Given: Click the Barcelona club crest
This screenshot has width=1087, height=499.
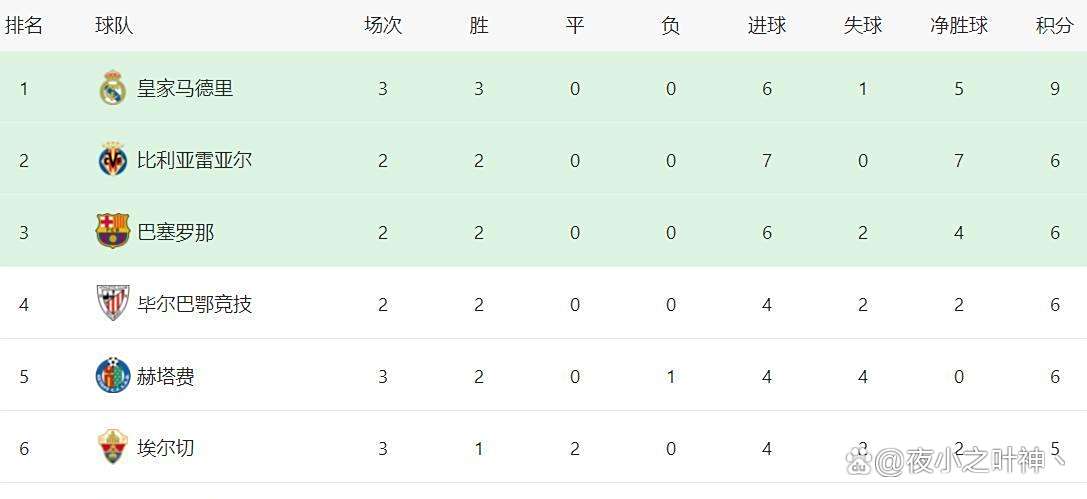Looking at the screenshot, I should tap(112, 232).
